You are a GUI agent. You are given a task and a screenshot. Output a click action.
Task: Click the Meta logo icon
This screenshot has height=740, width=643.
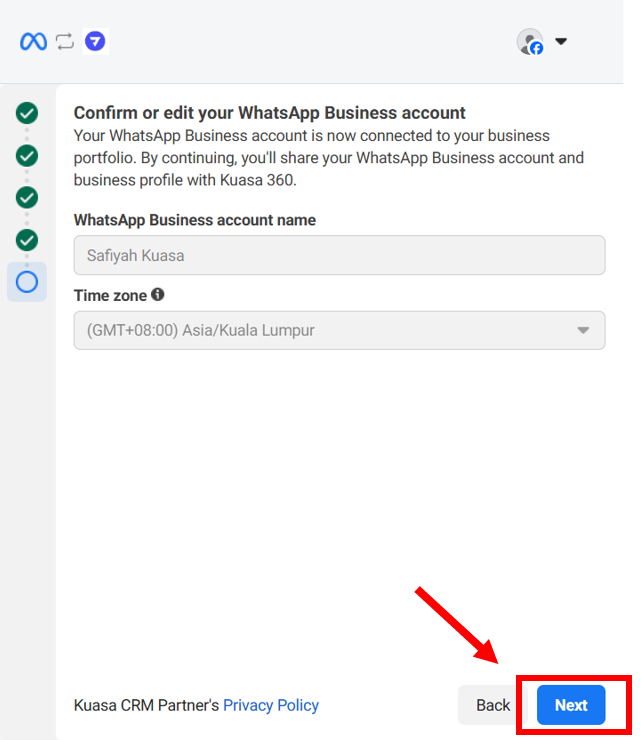[33, 42]
